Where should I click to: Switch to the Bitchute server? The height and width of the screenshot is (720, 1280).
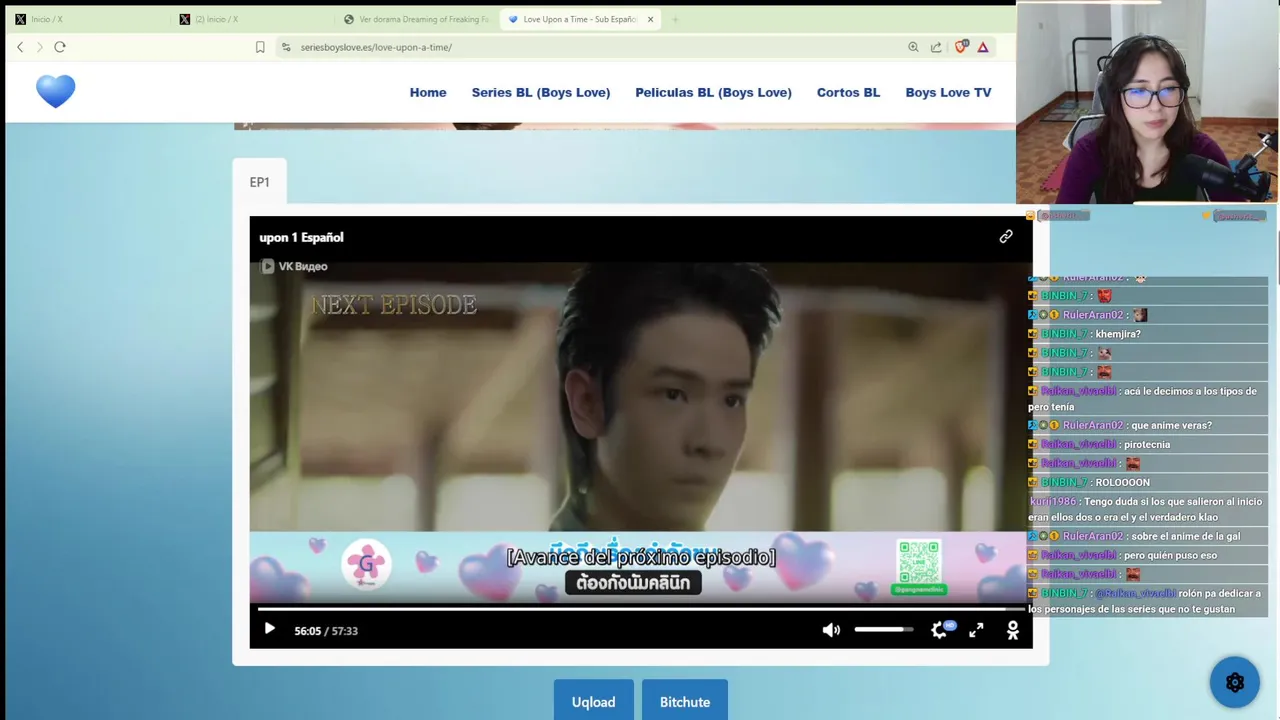[685, 702]
